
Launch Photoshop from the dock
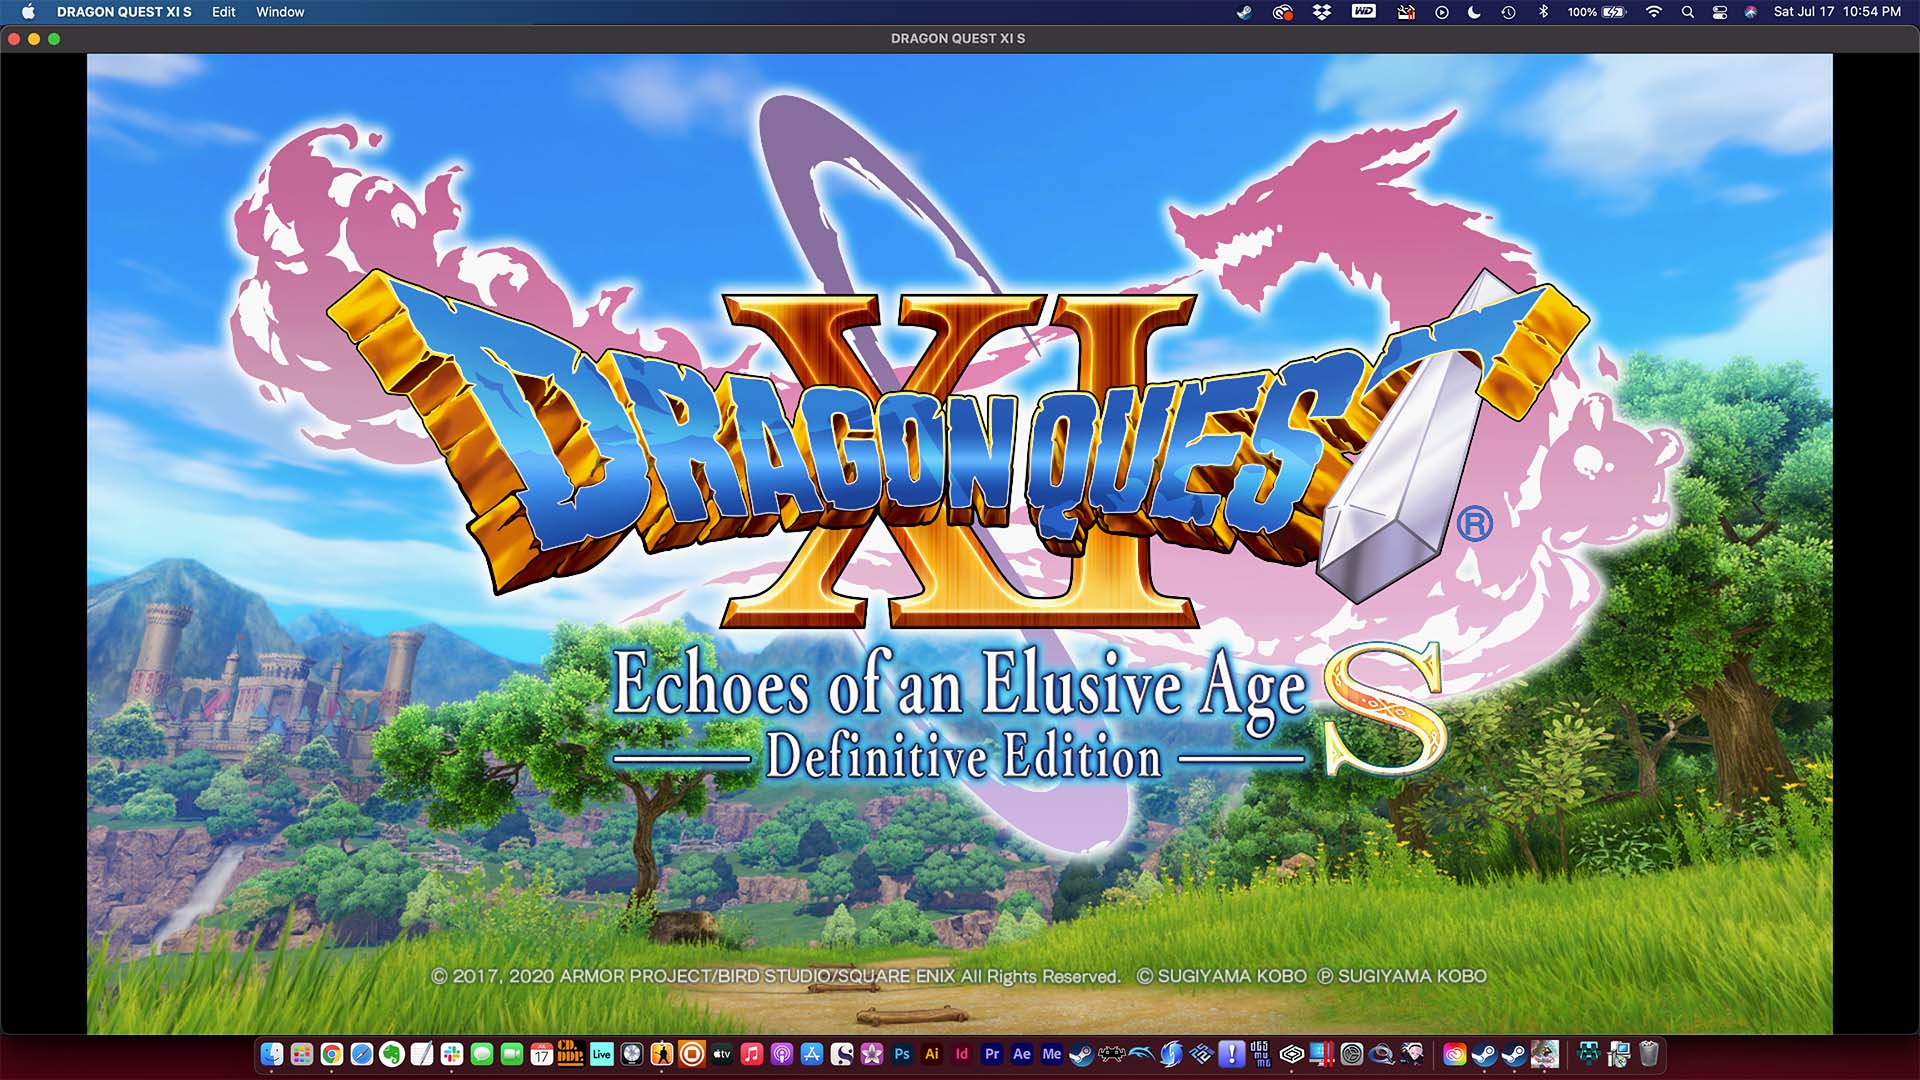pos(901,1054)
